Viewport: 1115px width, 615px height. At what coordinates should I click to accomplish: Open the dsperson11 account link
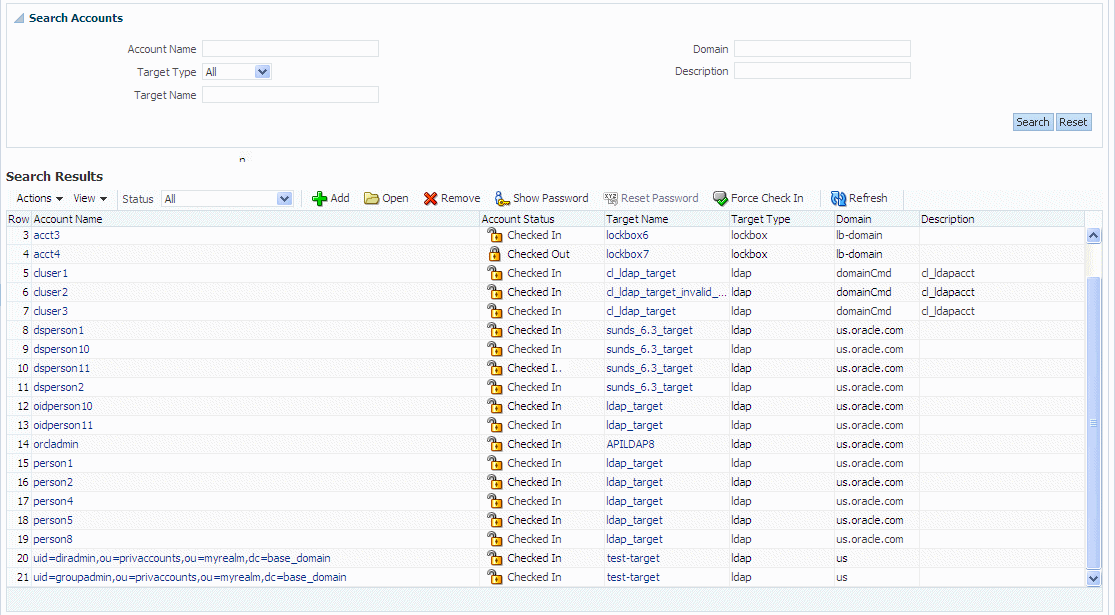pyautogui.click(x=61, y=368)
